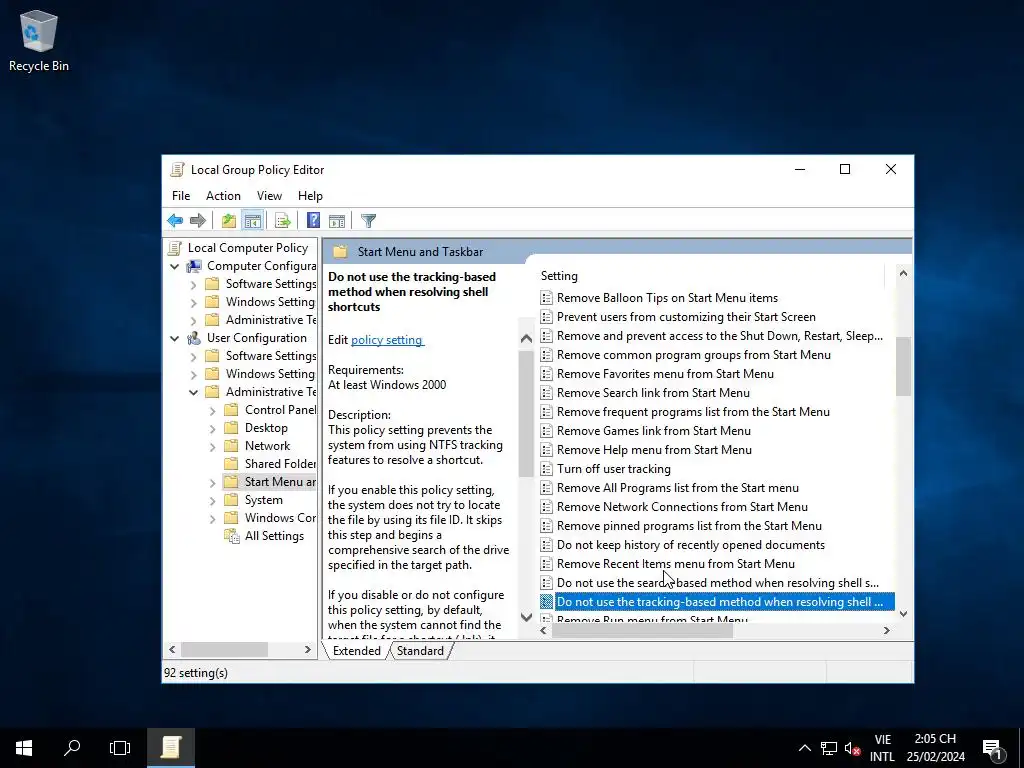
Task: Open the Help menu
Action: coord(310,196)
